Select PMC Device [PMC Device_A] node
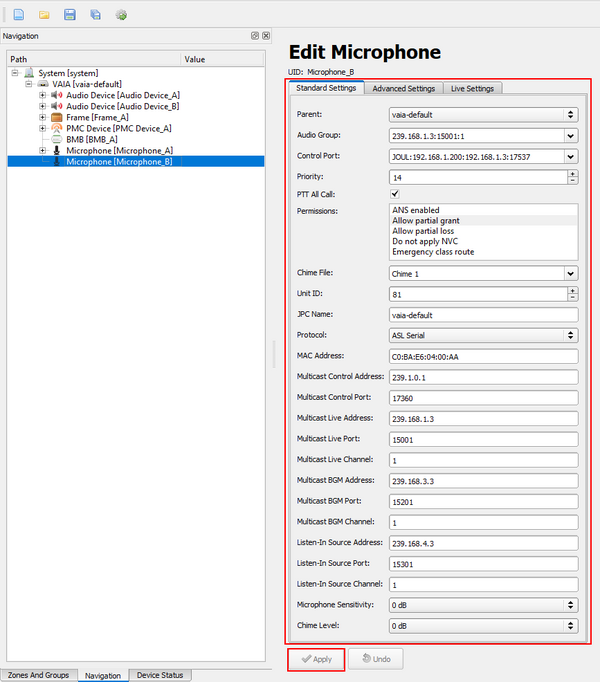600x682 pixels. coord(118,128)
